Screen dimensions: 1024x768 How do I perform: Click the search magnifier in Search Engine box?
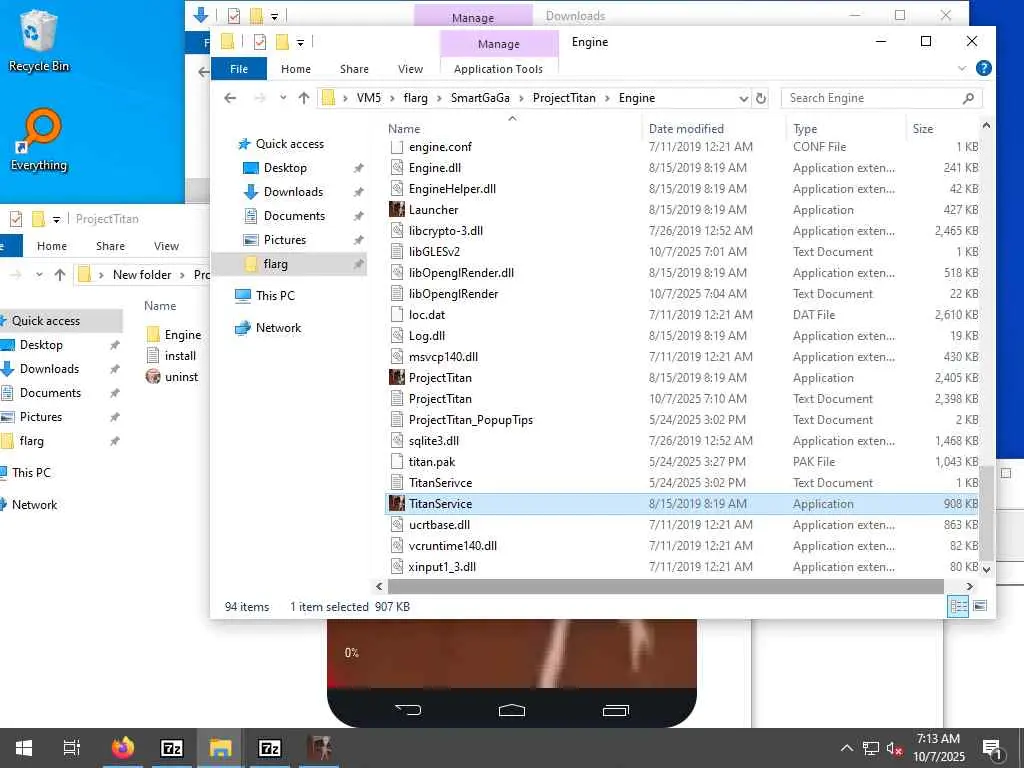pyautogui.click(x=968, y=98)
